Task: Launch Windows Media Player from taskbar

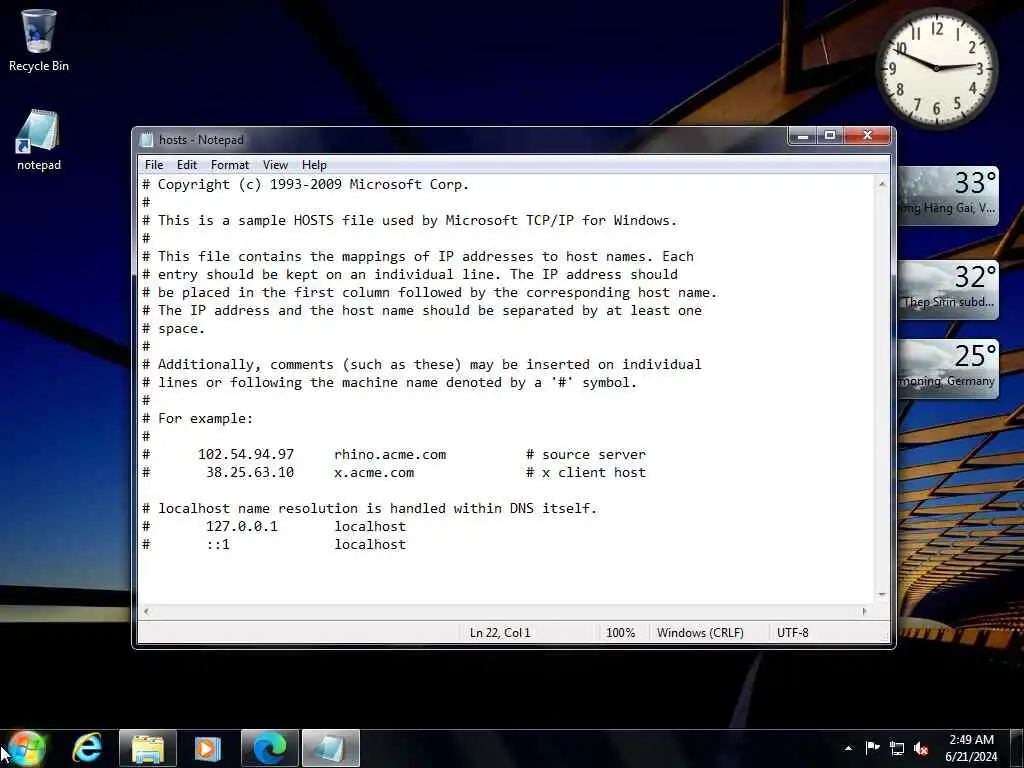Action: (208, 748)
